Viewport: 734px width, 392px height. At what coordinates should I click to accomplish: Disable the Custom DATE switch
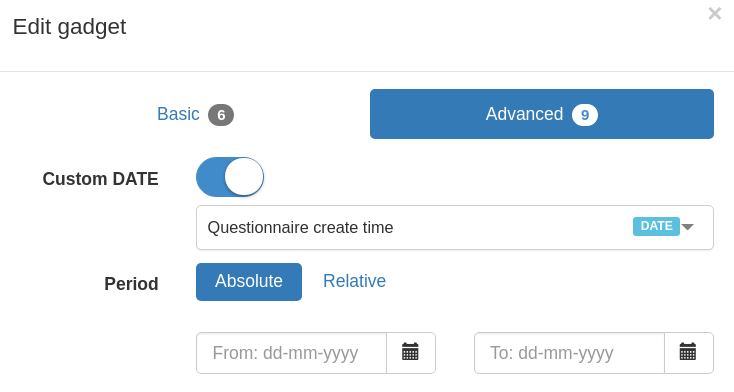tap(230, 177)
